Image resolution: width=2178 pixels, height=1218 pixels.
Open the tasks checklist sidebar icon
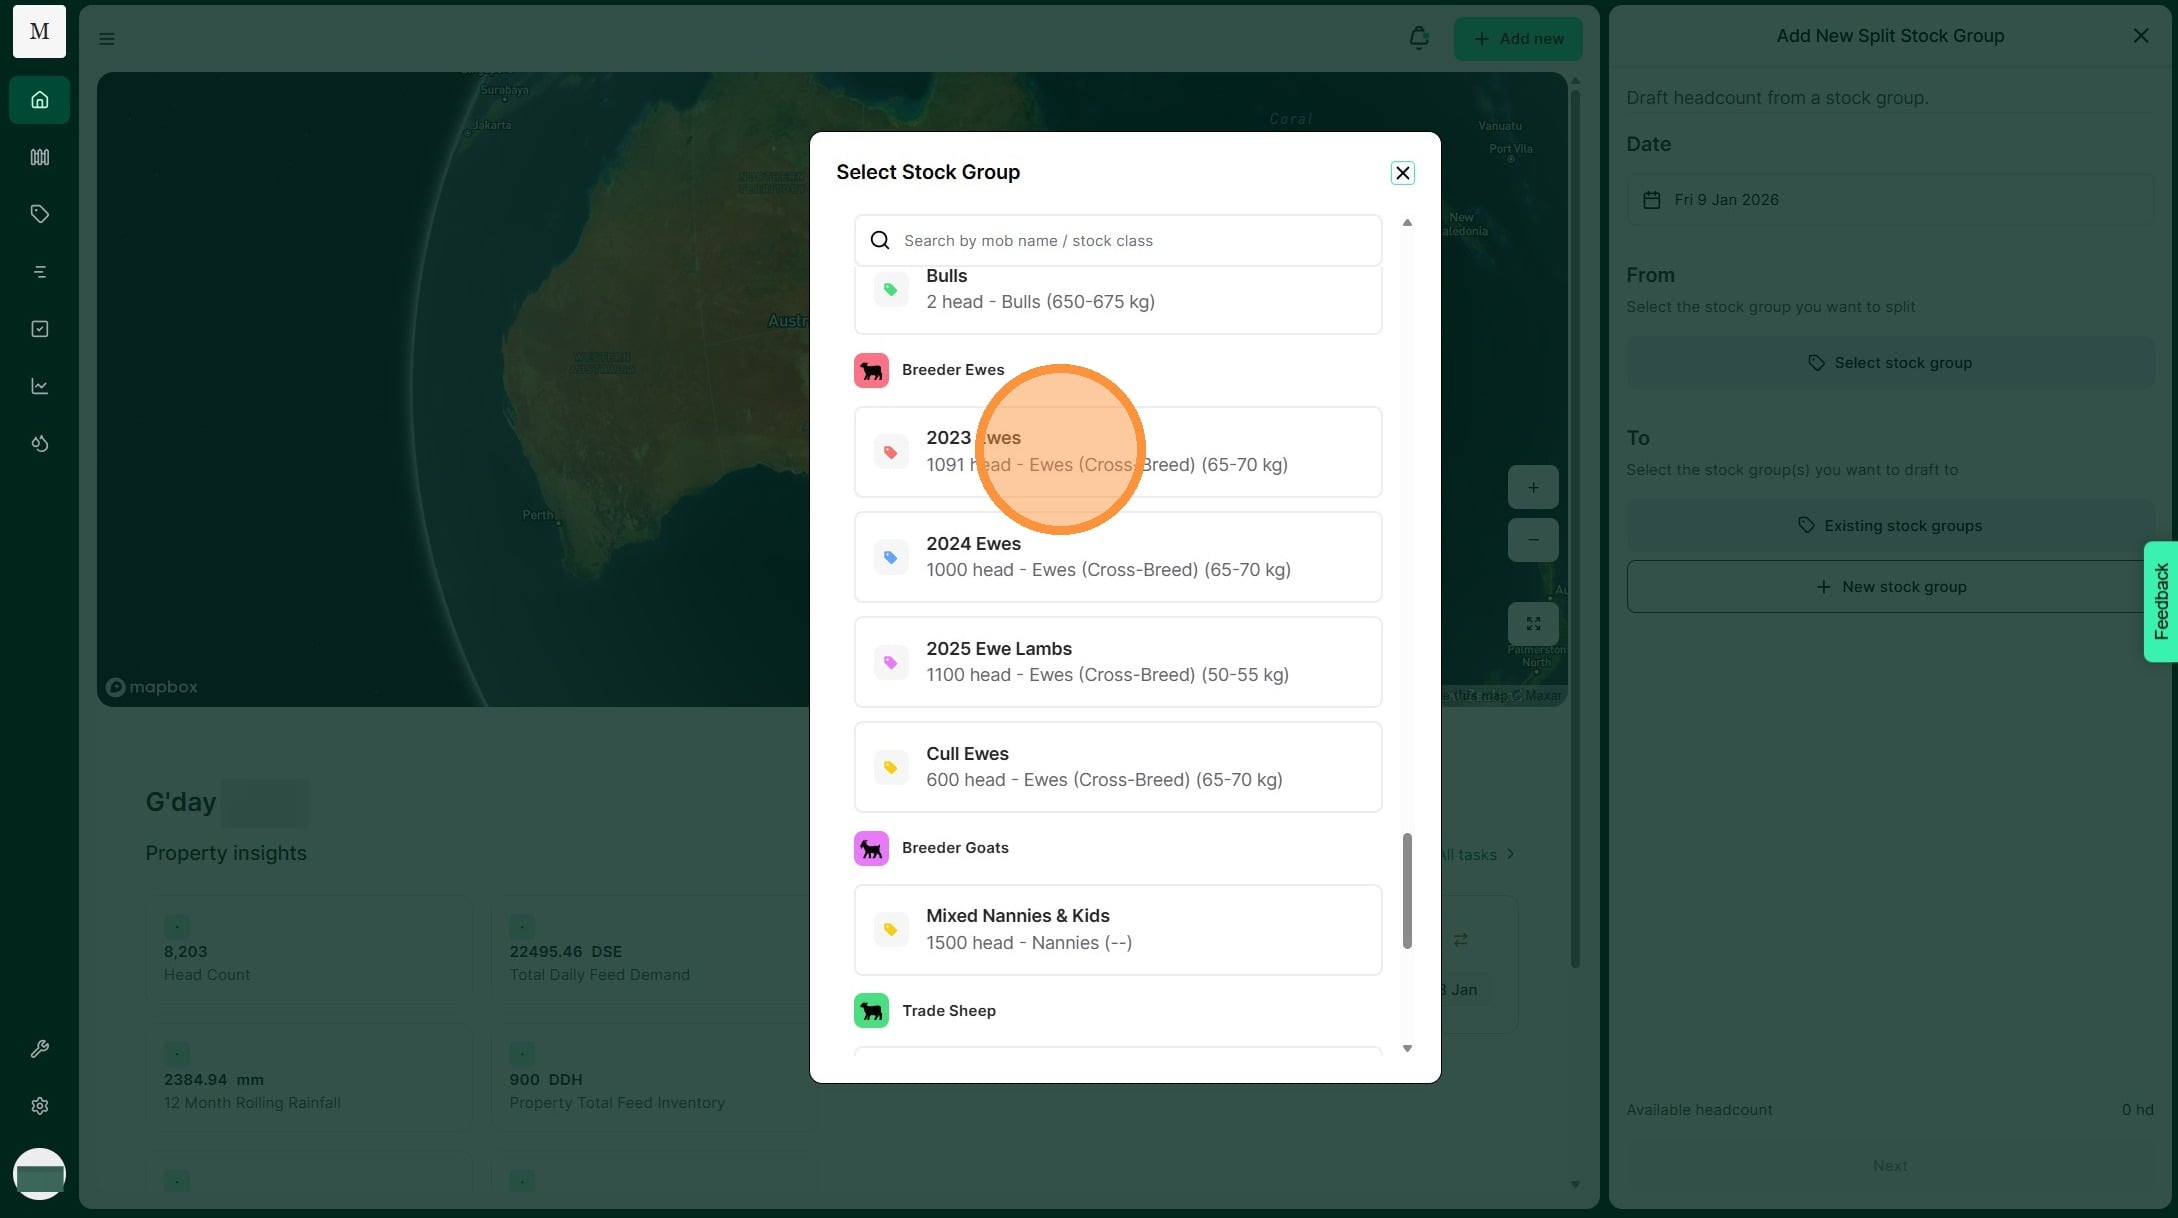(39, 329)
